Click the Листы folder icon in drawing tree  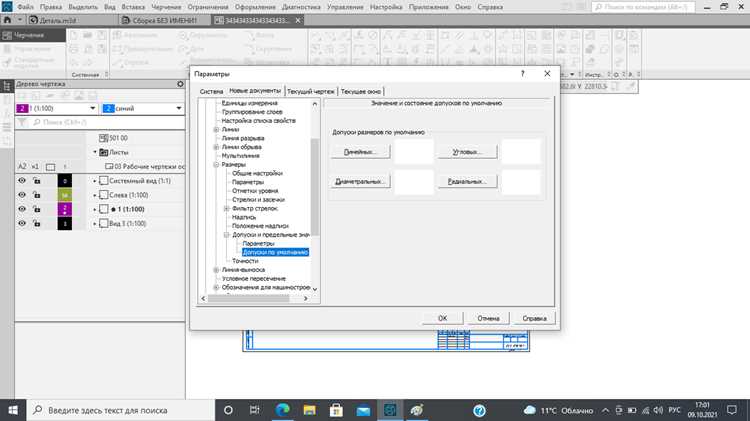point(103,152)
